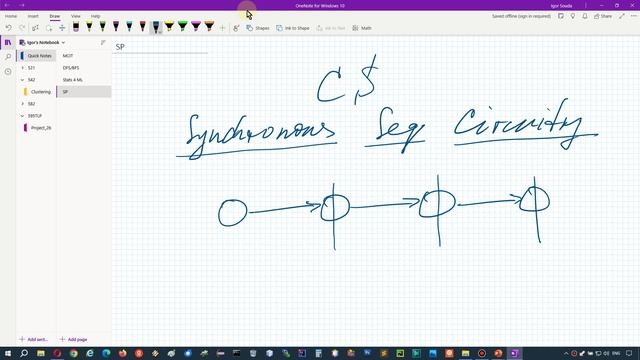
Task: Click the lightbulb Tell Me icon
Action: point(573,16)
